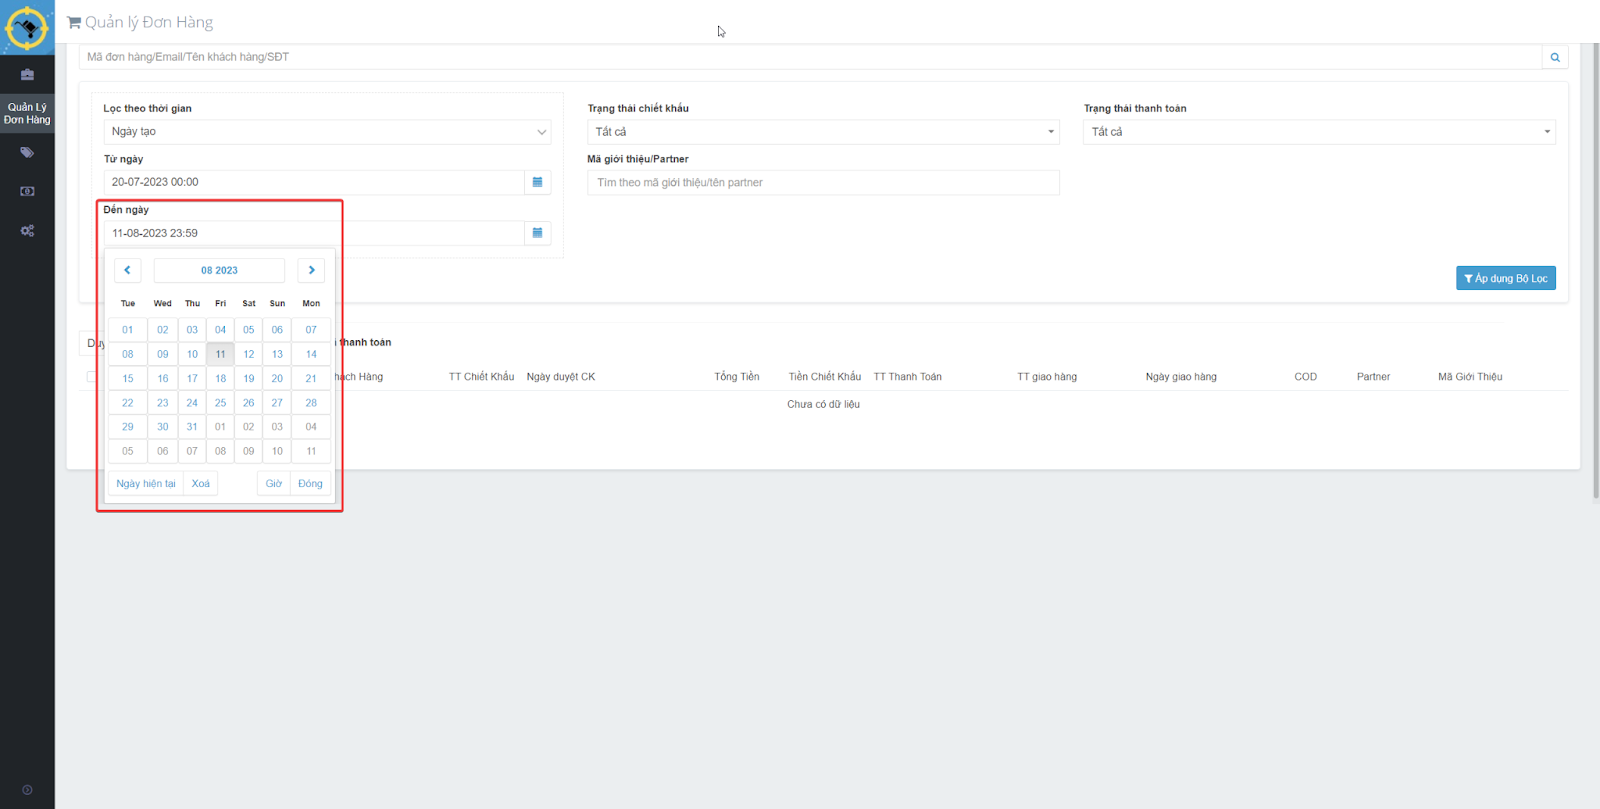The height and width of the screenshot is (809, 1600).
Task: Click the Ngày hiện tại button
Action: point(146,484)
